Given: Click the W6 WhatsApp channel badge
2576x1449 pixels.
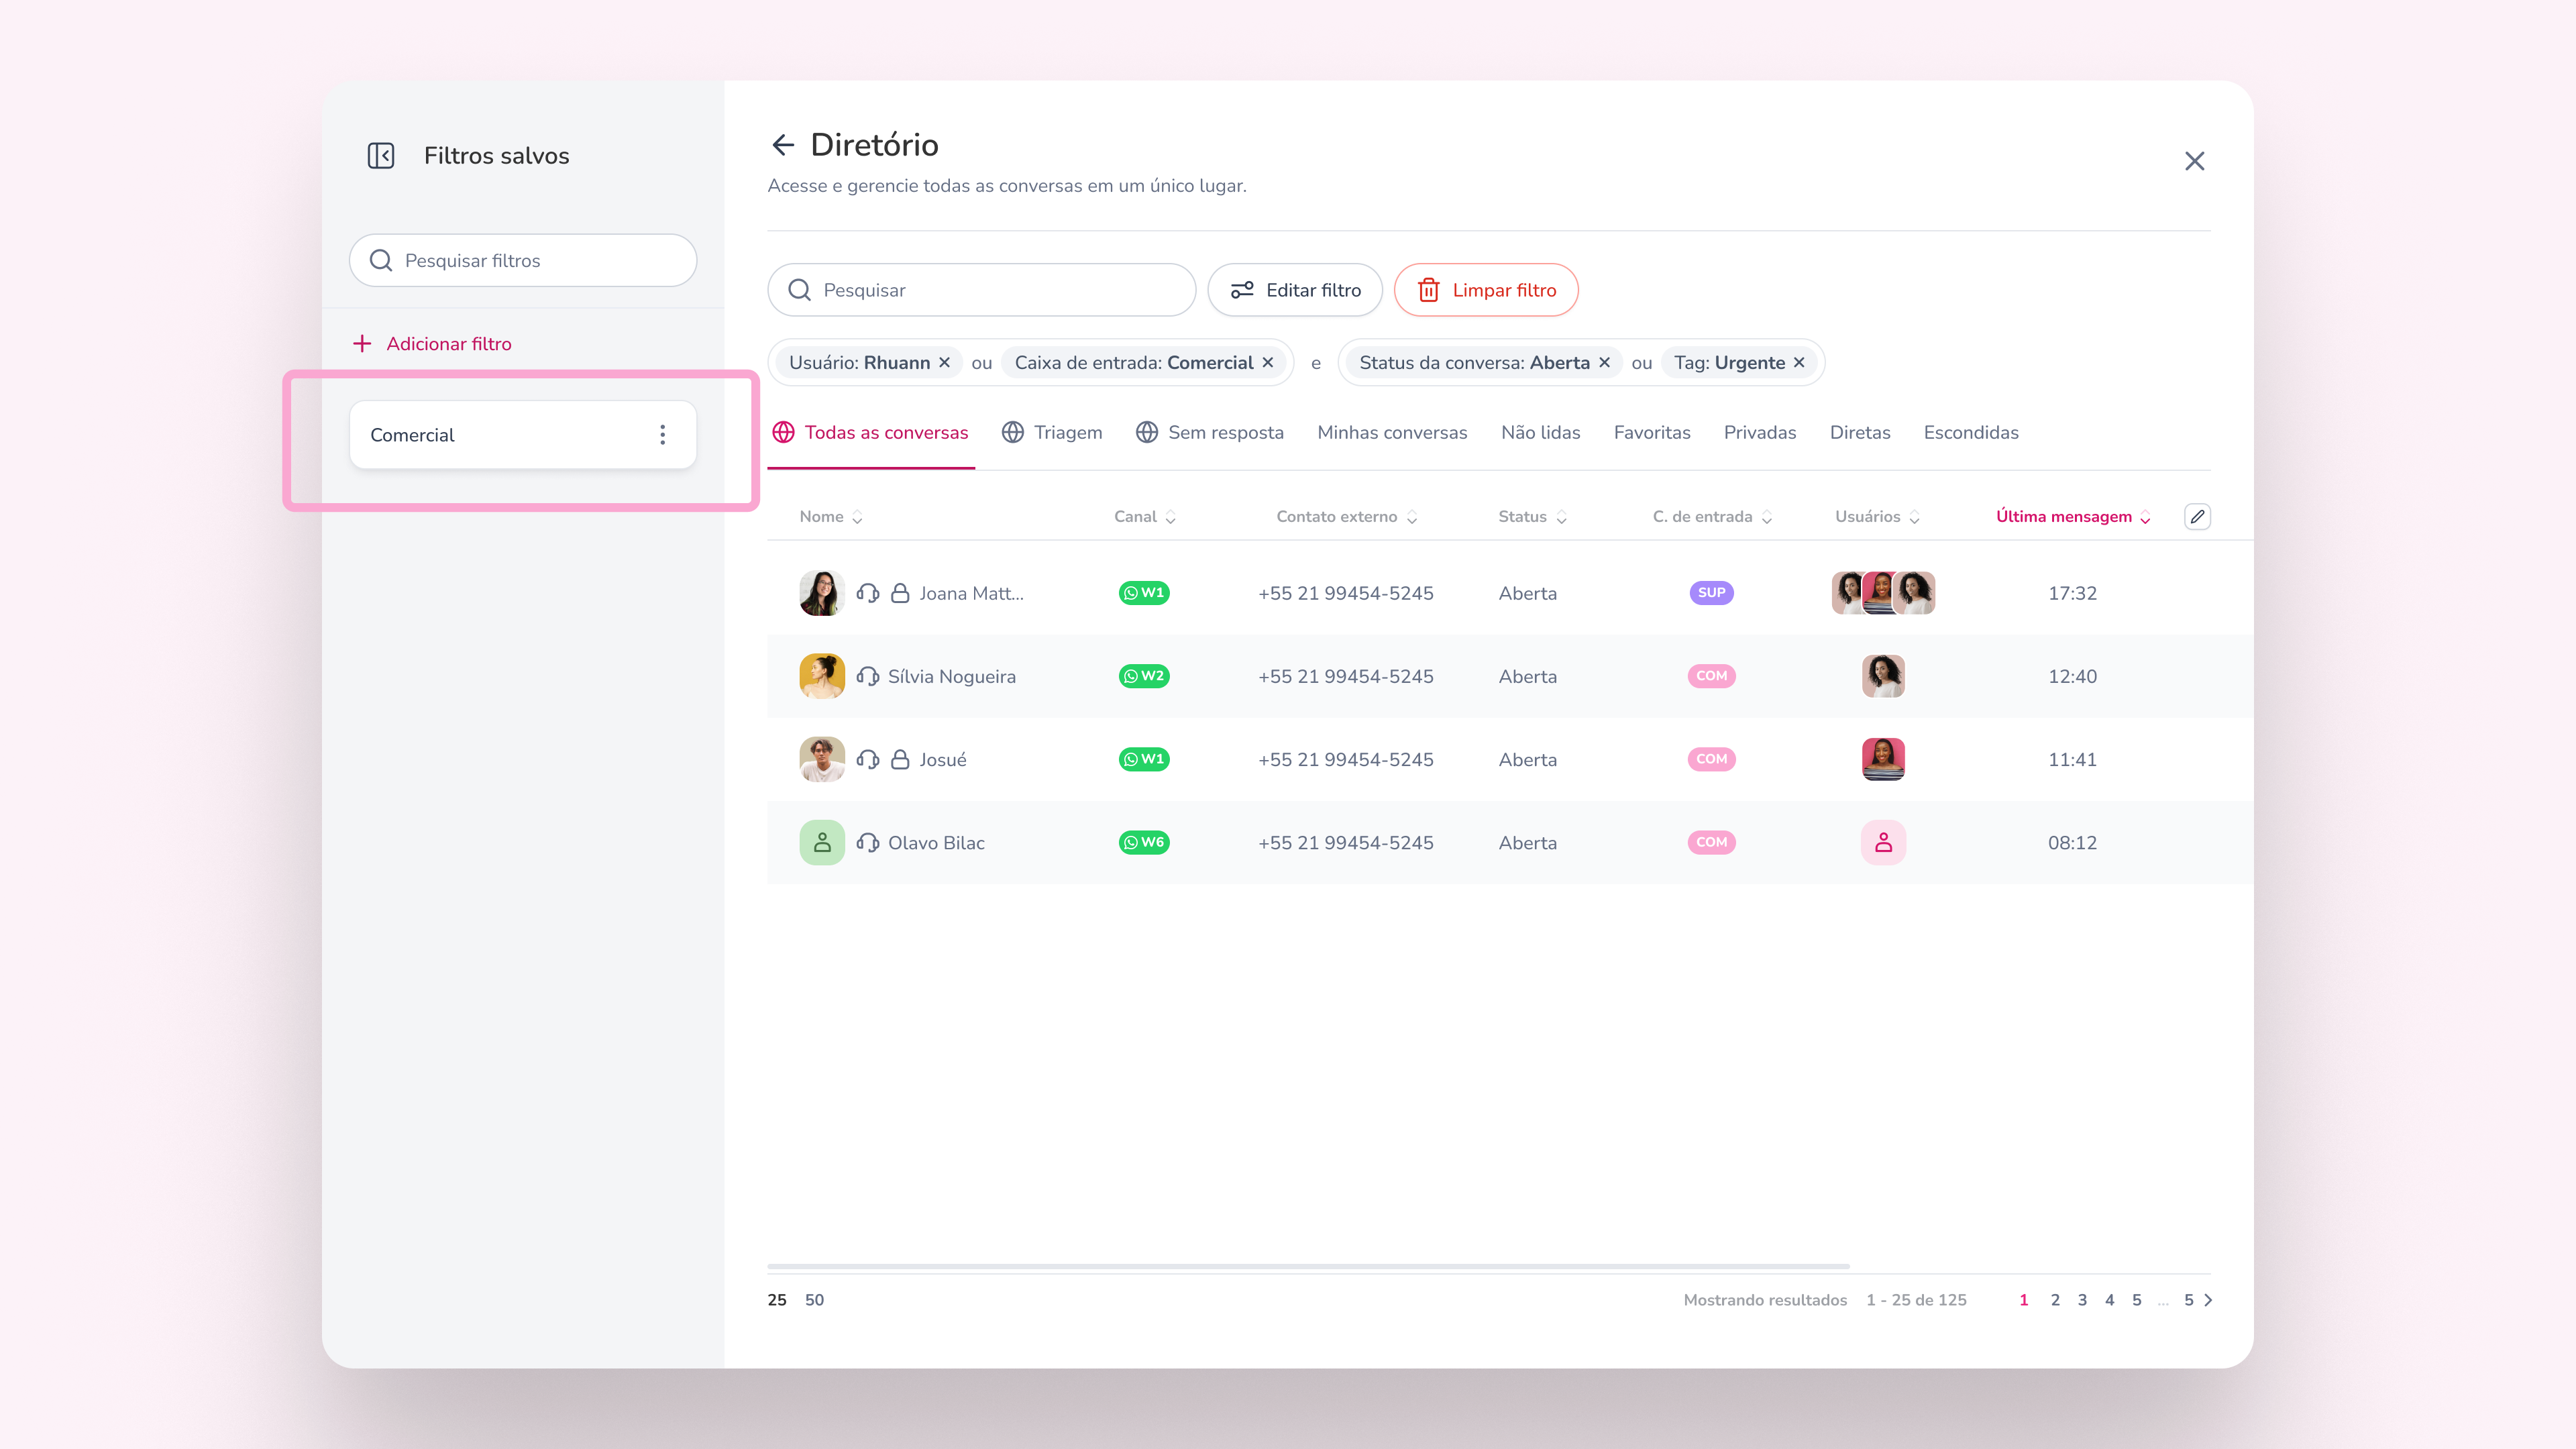Looking at the screenshot, I should click(x=1144, y=842).
